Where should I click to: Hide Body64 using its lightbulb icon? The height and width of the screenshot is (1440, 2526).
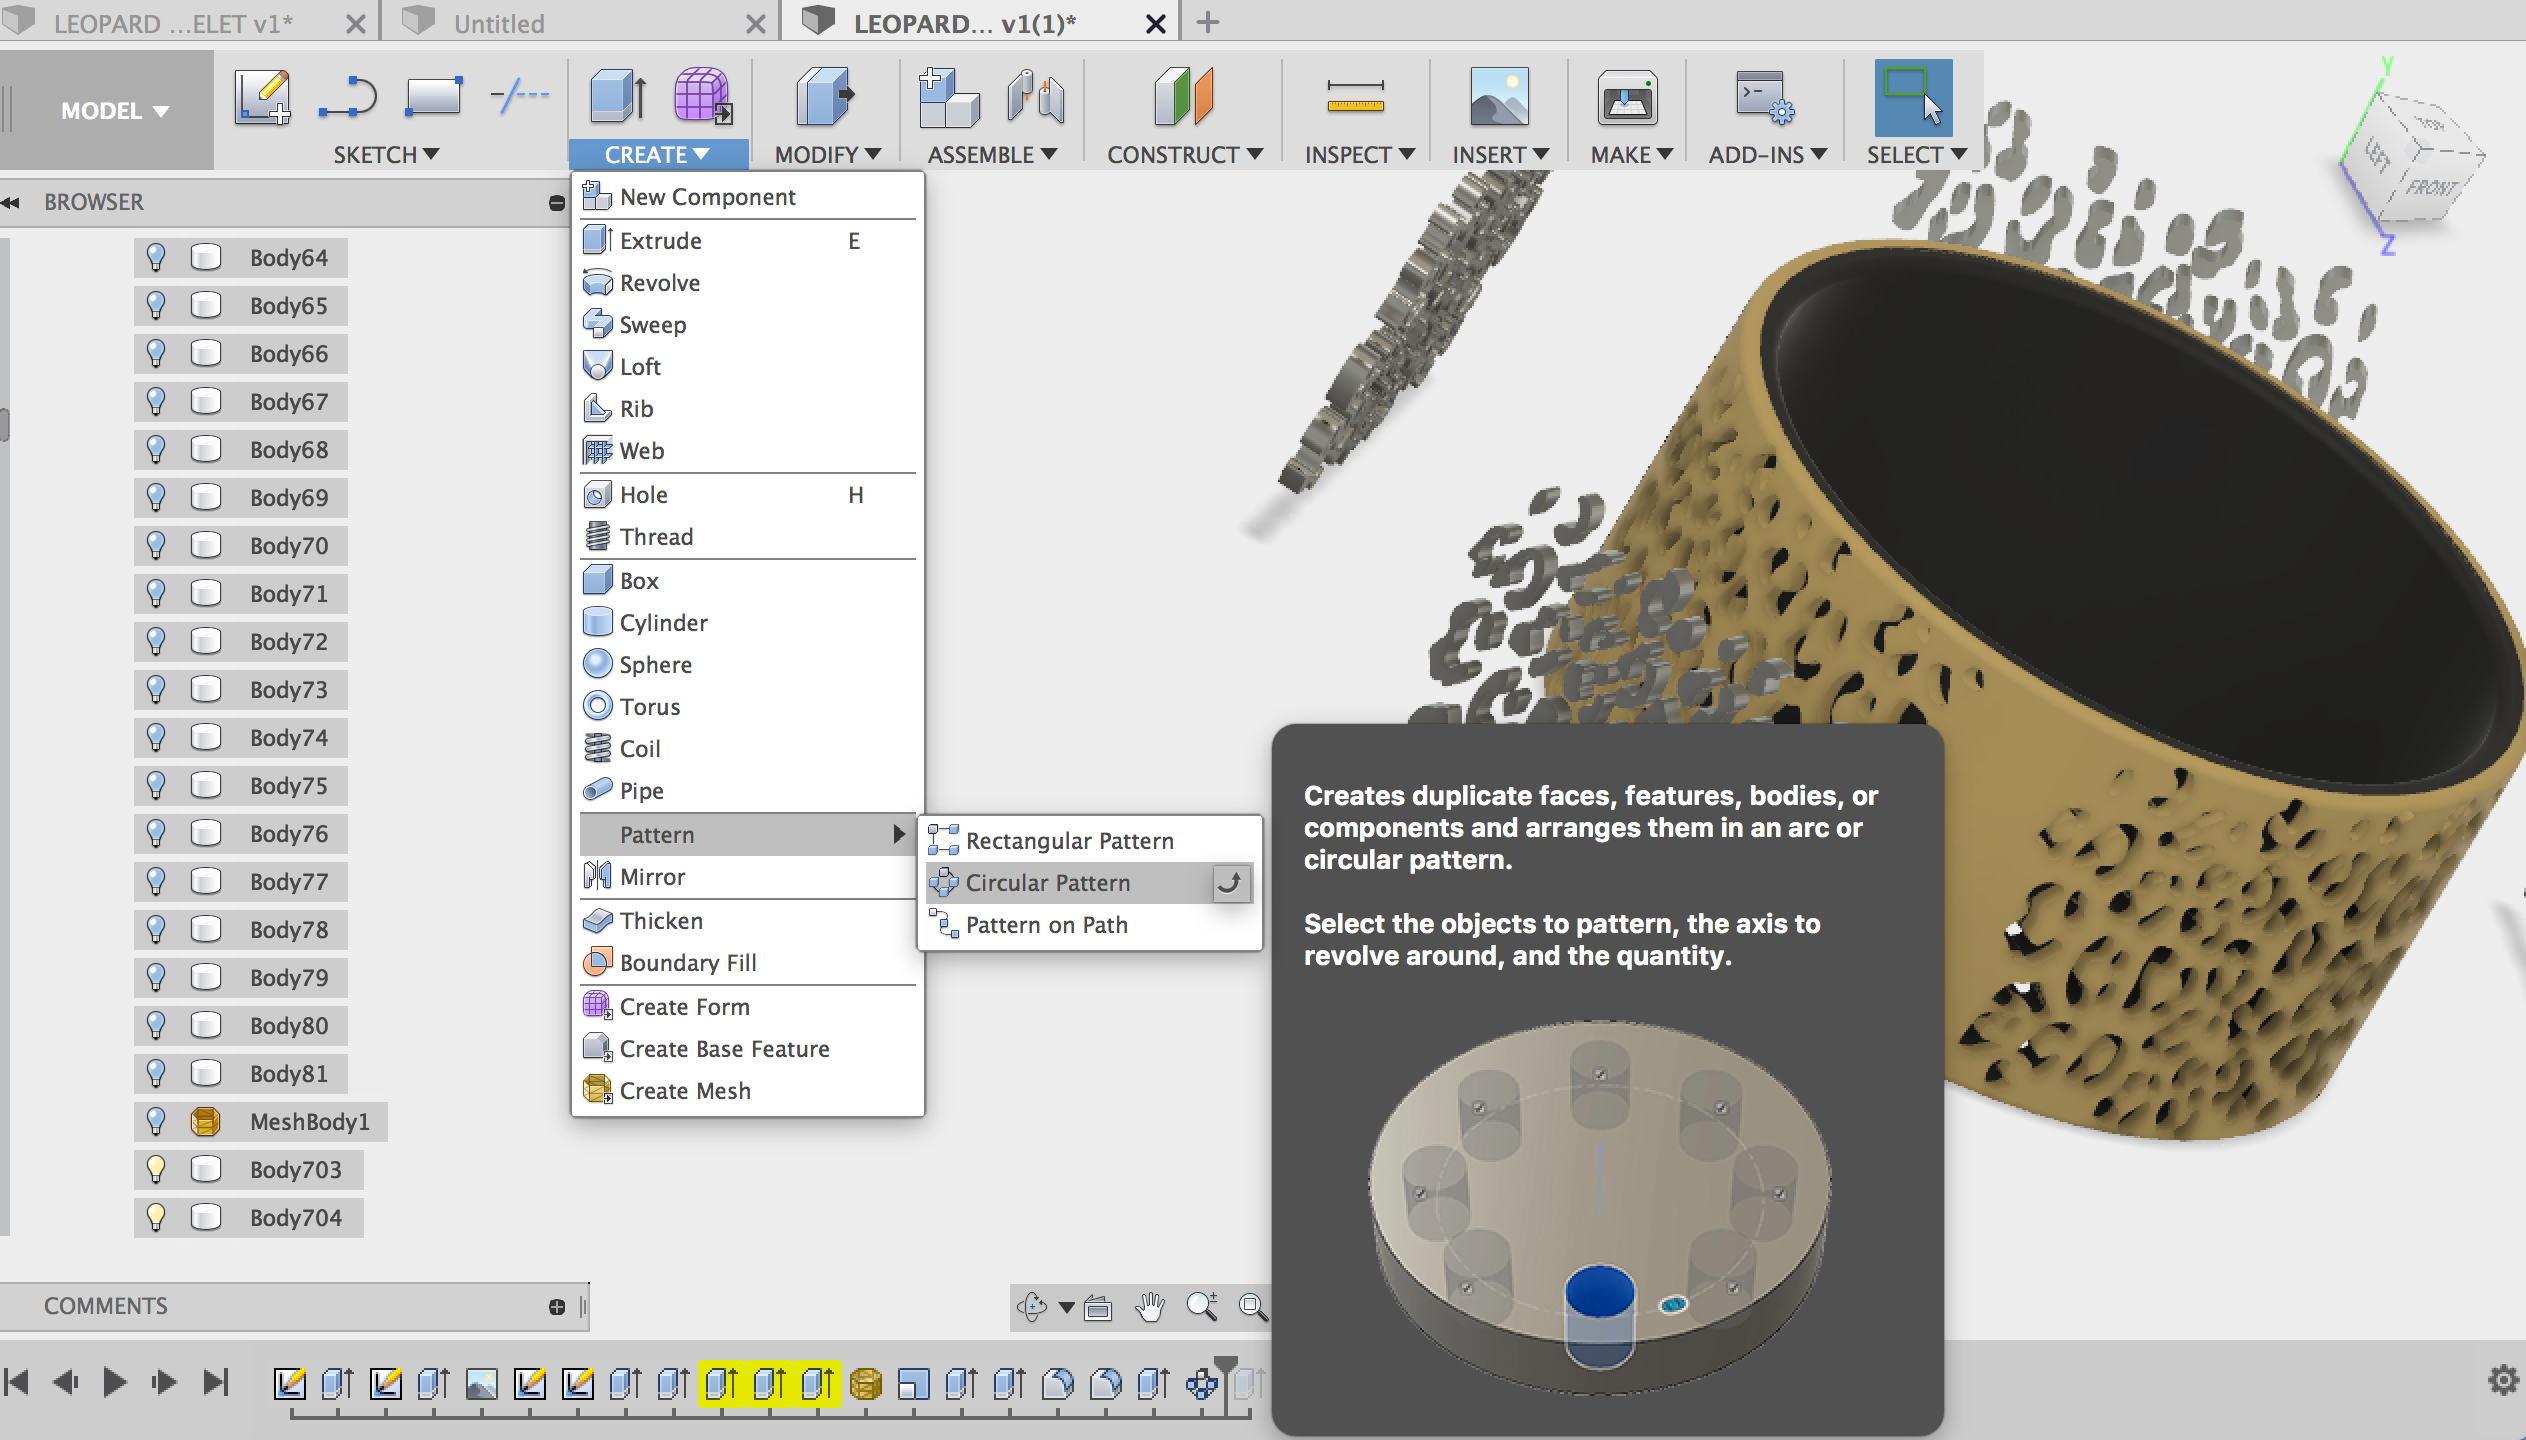coord(156,258)
